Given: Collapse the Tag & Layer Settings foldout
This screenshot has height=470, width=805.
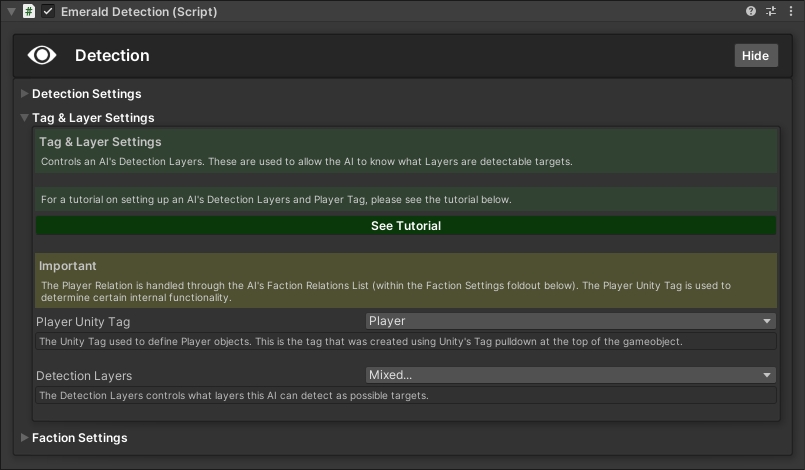Looking at the screenshot, I should pyautogui.click(x=25, y=118).
